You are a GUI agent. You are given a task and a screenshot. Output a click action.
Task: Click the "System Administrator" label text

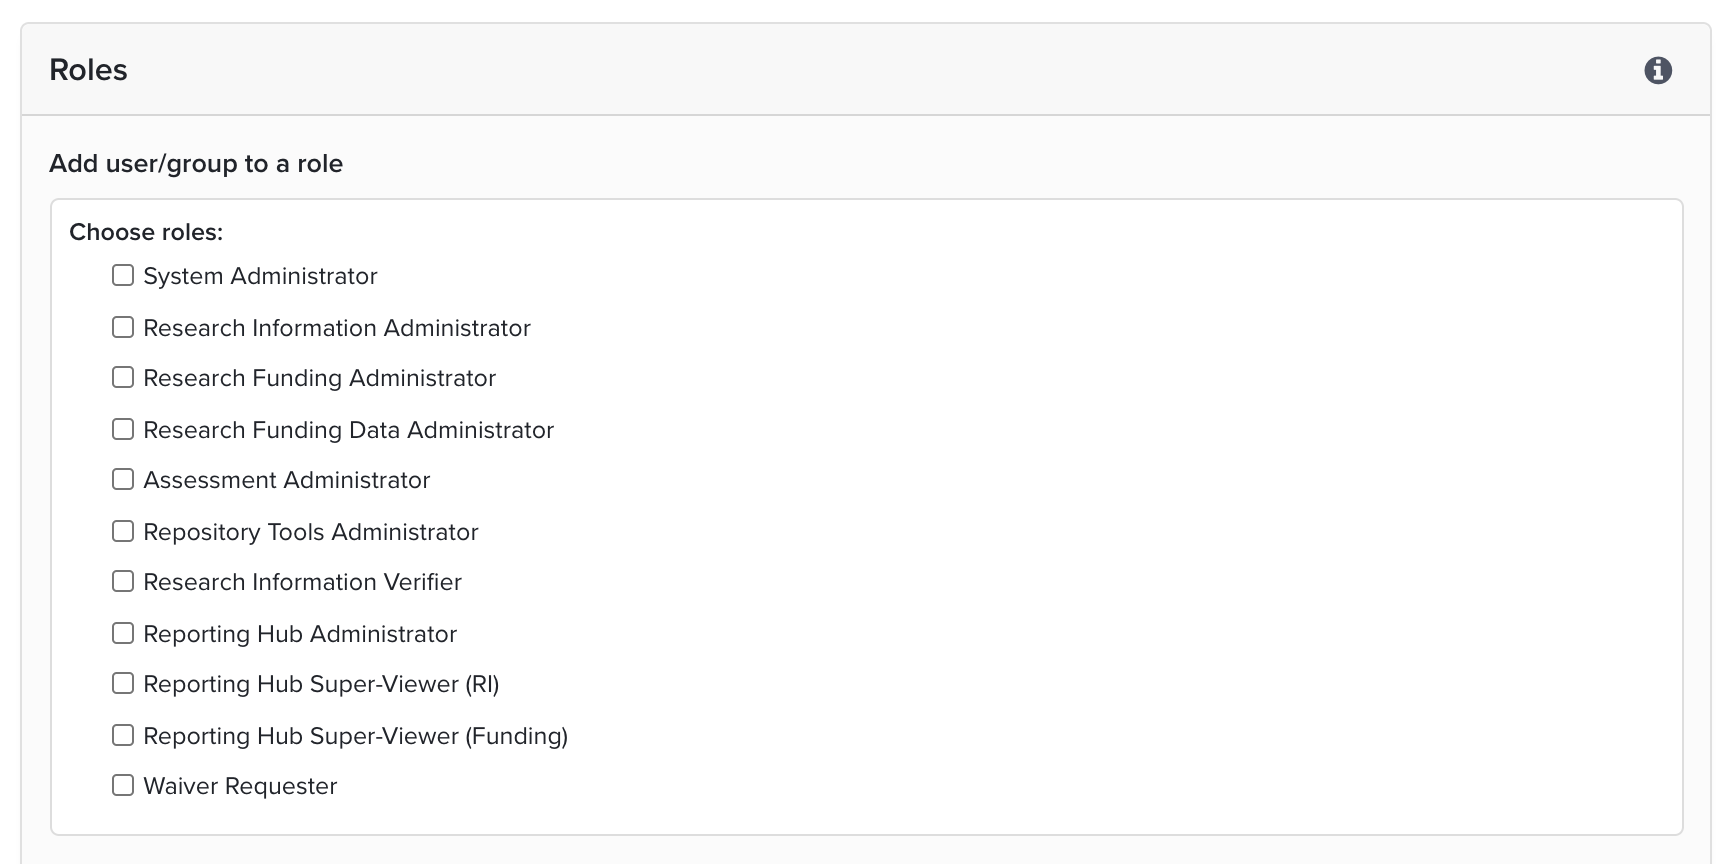260,276
